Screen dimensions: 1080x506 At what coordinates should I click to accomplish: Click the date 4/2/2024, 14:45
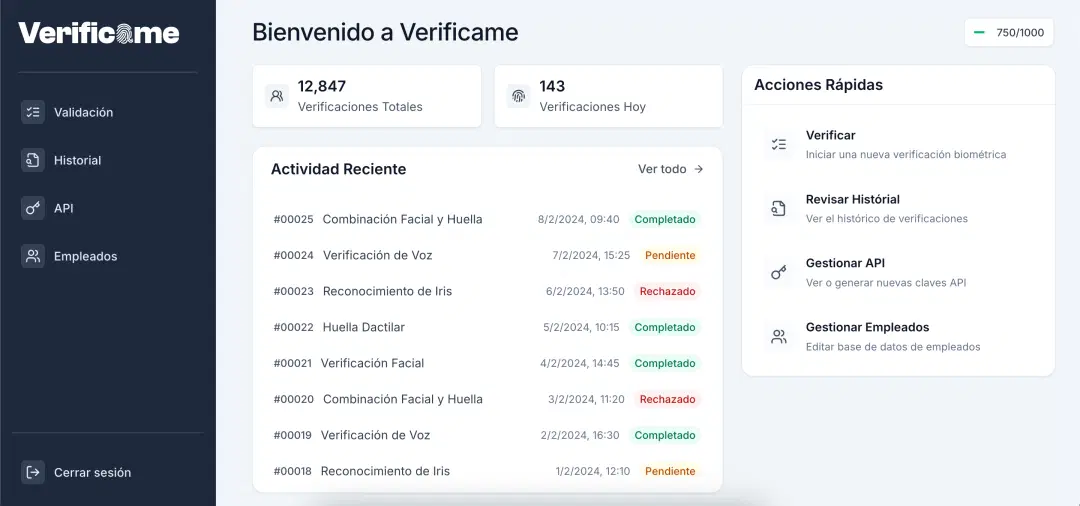point(580,363)
